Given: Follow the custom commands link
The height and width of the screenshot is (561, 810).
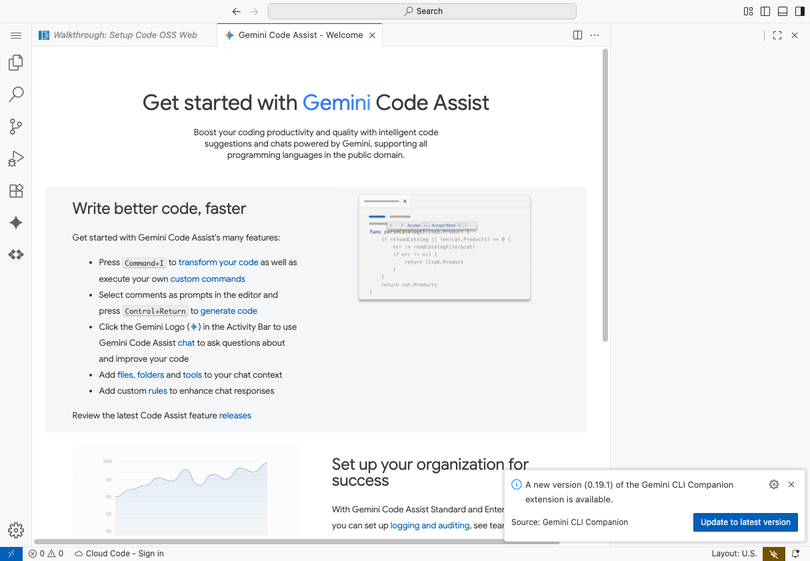Looking at the screenshot, I should pos(208,279).
